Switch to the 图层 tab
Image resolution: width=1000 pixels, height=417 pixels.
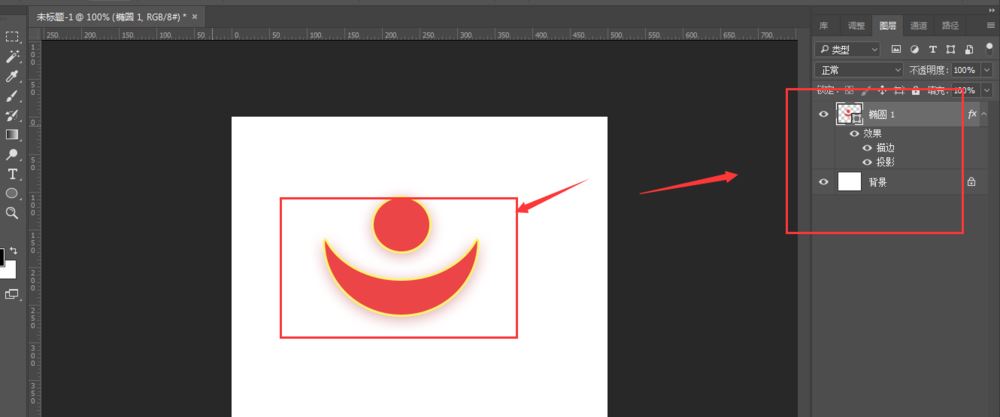click(888, 26)
